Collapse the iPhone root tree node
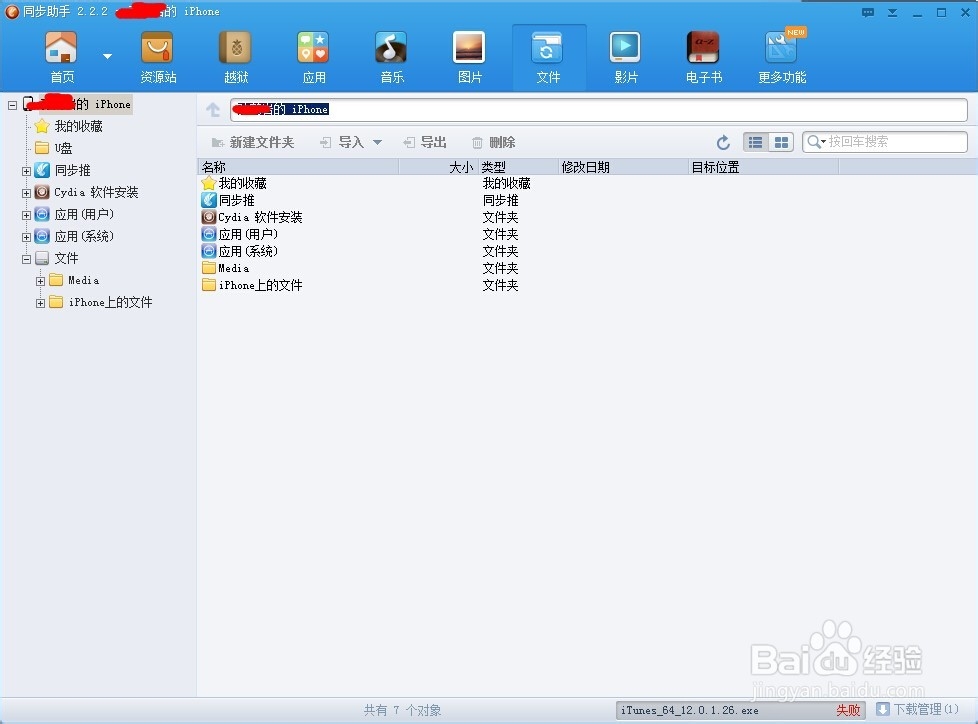The height and width of the screenshot is (724, 978). (x=12, y=105)
